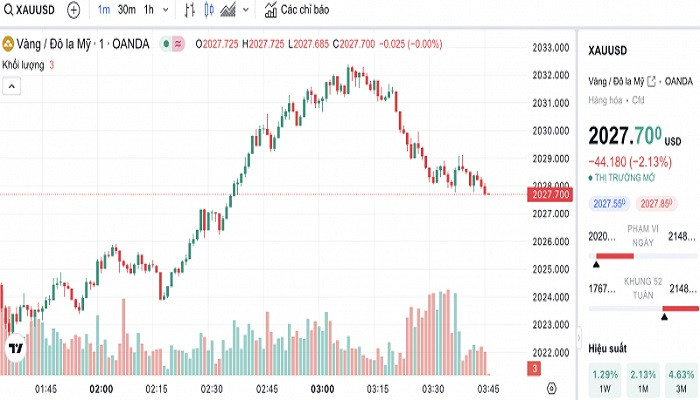Viewport: 700px width, 400px height.
Task: Open the chart style dropdown arrow
Action: click(245, 10)
